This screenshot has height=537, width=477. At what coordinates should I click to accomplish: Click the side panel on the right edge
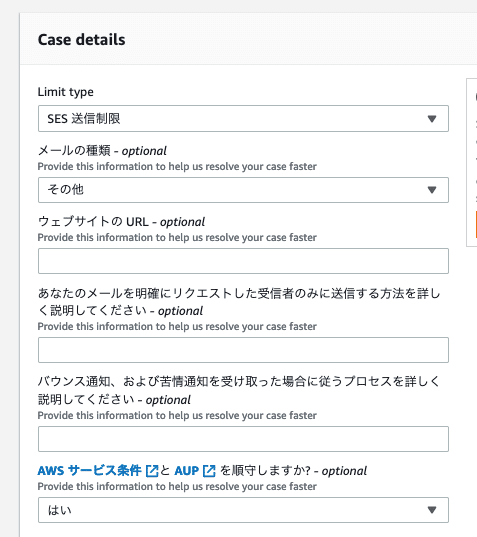tap(472, 162)
